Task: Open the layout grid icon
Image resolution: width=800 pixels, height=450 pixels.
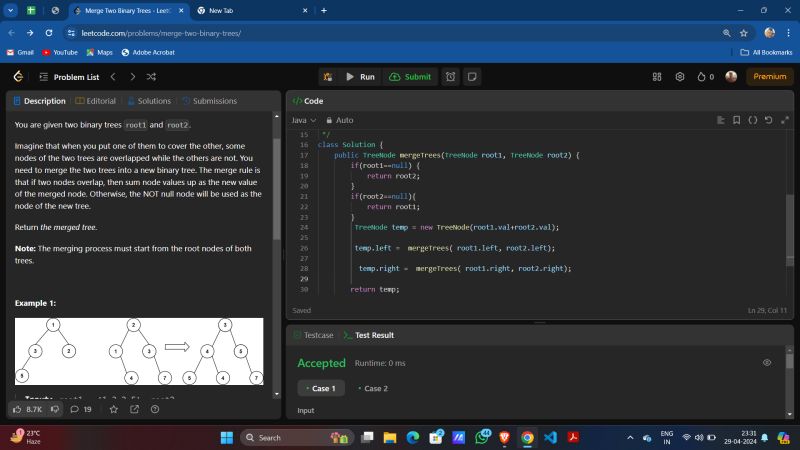Action: click(x=657, y=77)
